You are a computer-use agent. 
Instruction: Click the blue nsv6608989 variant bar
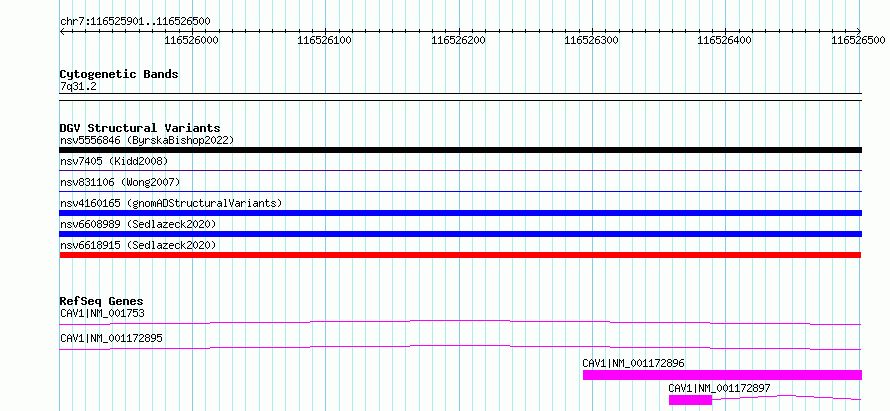(x=460, y=234)
